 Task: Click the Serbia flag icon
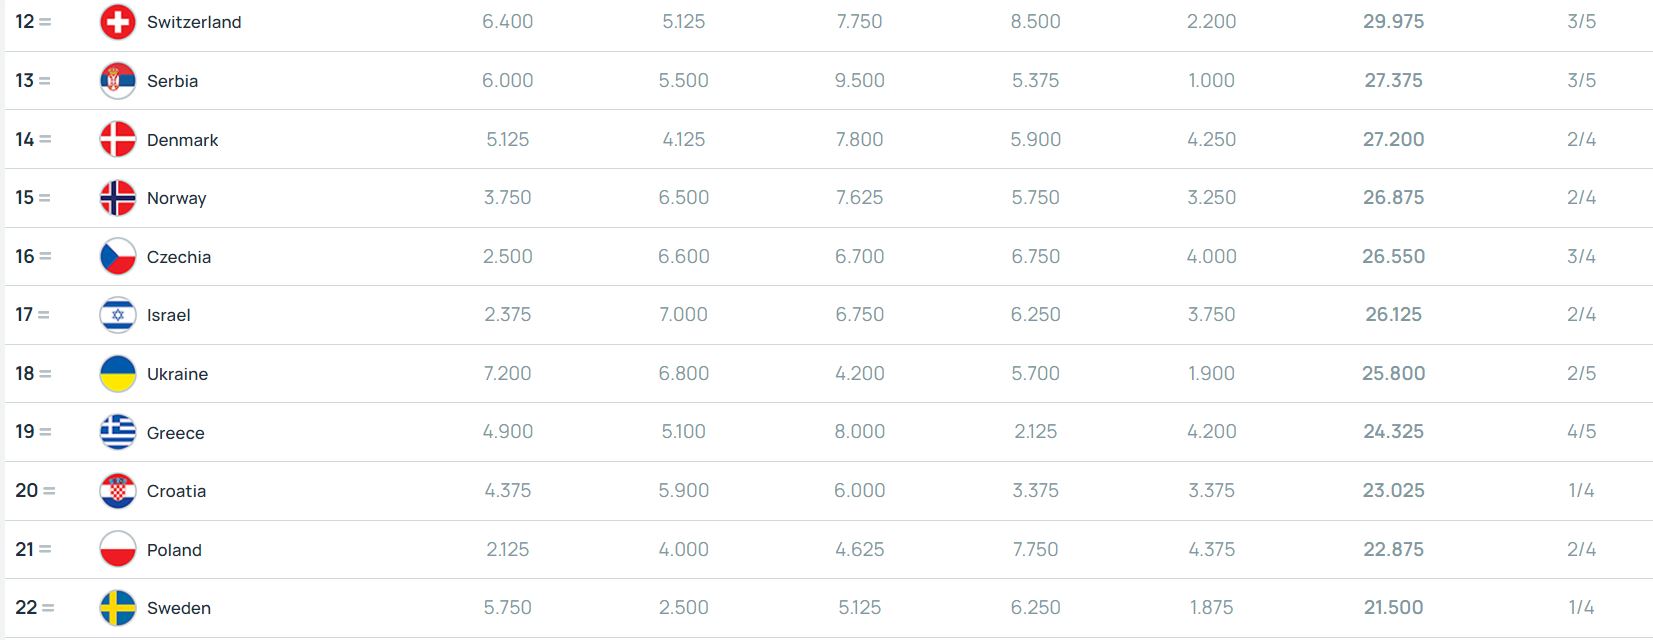tap(118, 81)
